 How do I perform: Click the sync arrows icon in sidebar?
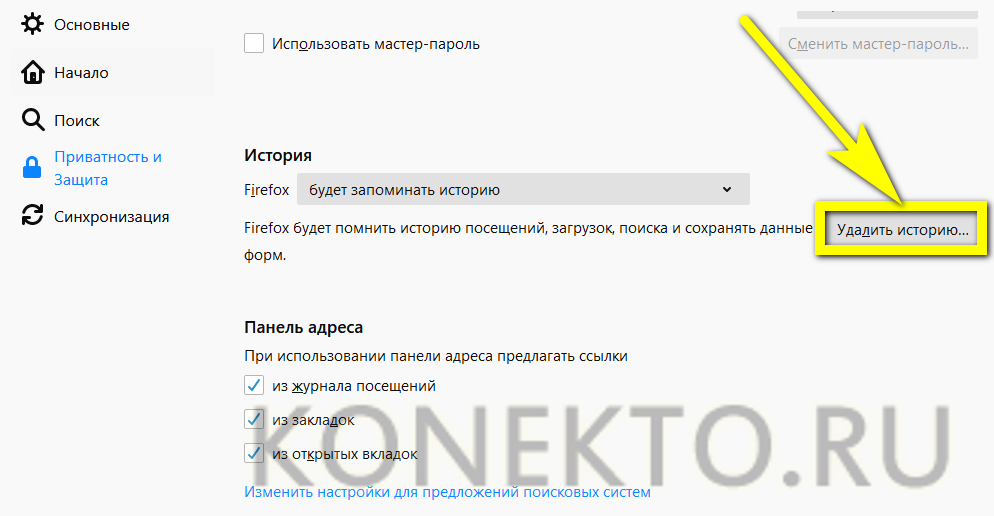click(x=33, y=216)
